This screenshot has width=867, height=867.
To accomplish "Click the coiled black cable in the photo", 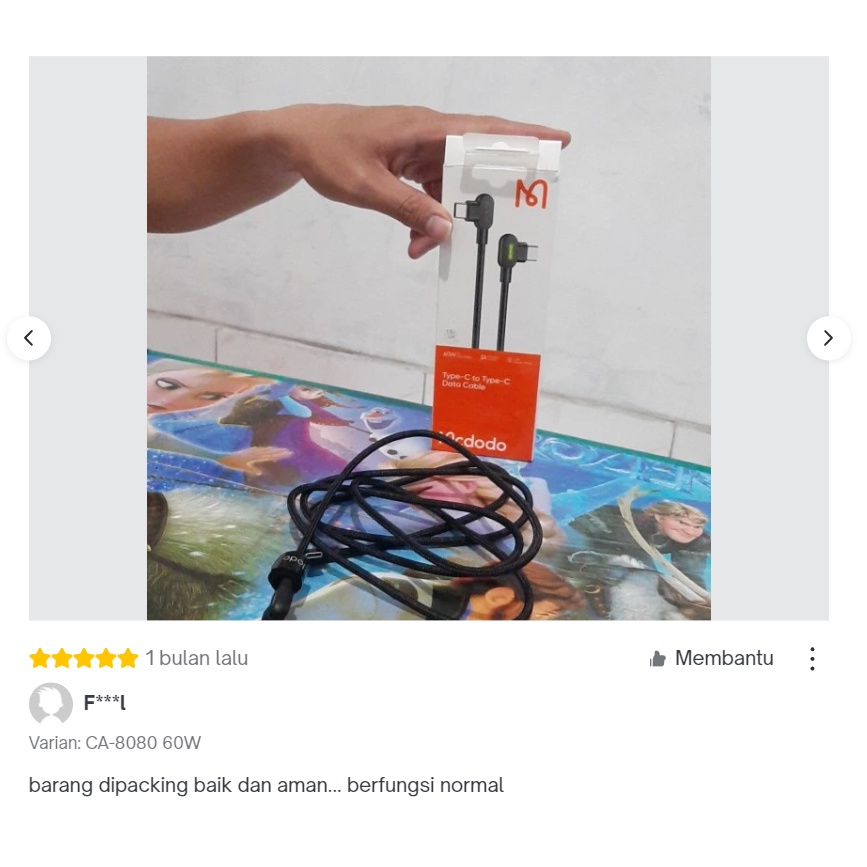I will [408, 526].
